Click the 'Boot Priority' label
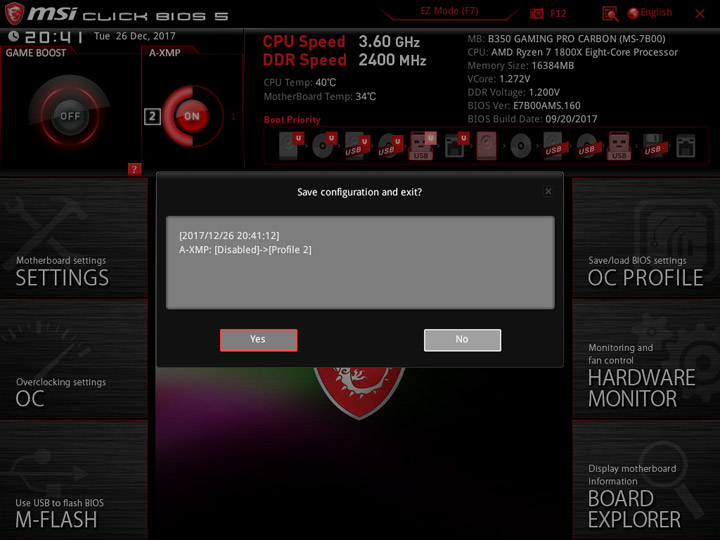720x540 pixels. [292, 120]
